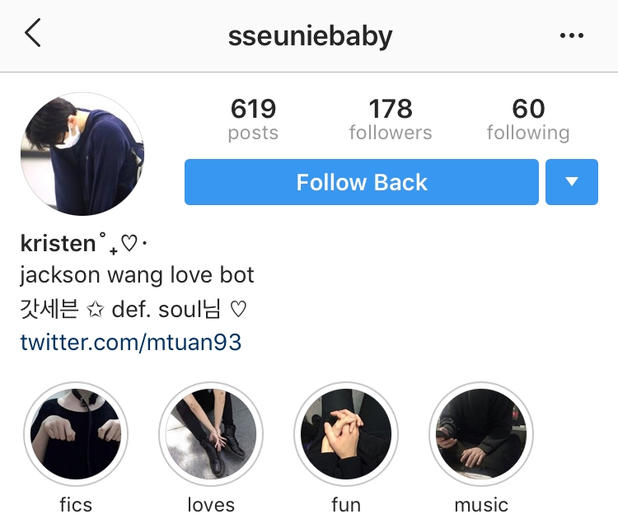Open the fun story highlight
Image resolution: width=618 pixels, height=528 pixels.
point(346,433)
